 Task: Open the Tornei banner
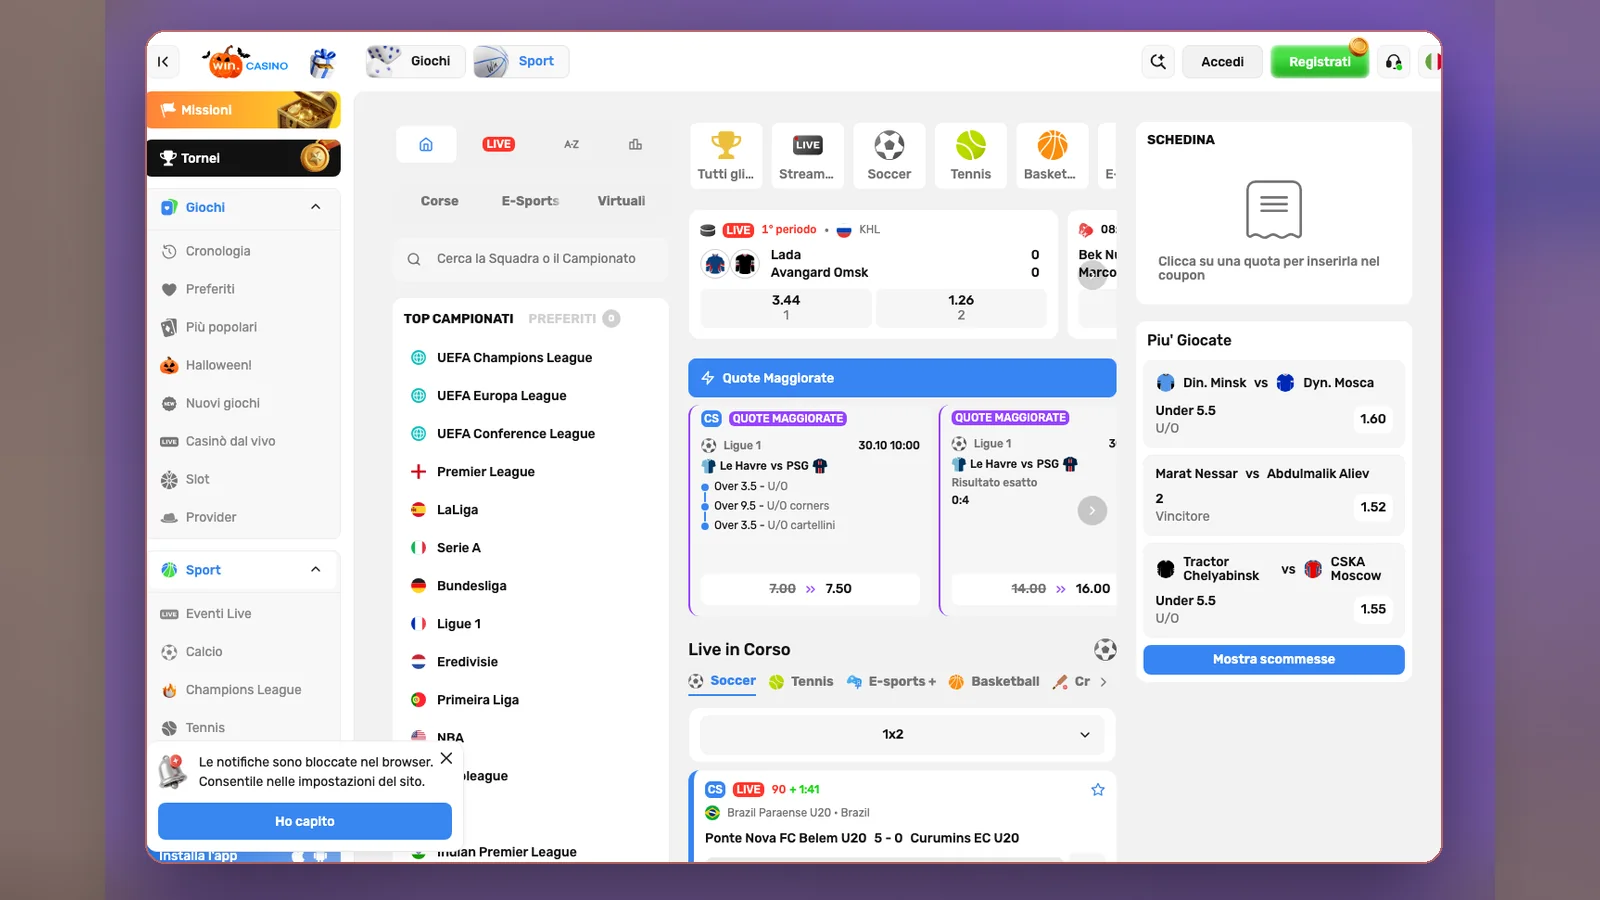click(243, 158)
